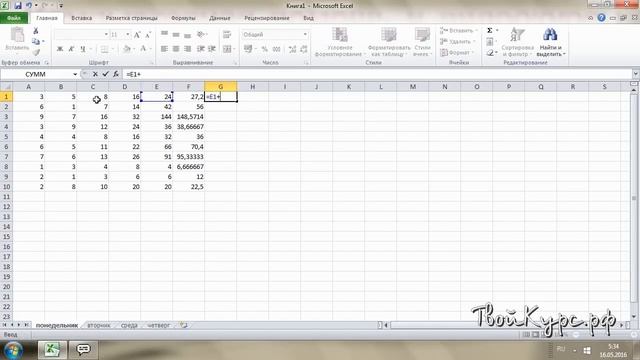Toggle Wrap Text icon
The width and height of the screenshot is (640, 360).
click(x=227, y=35)
